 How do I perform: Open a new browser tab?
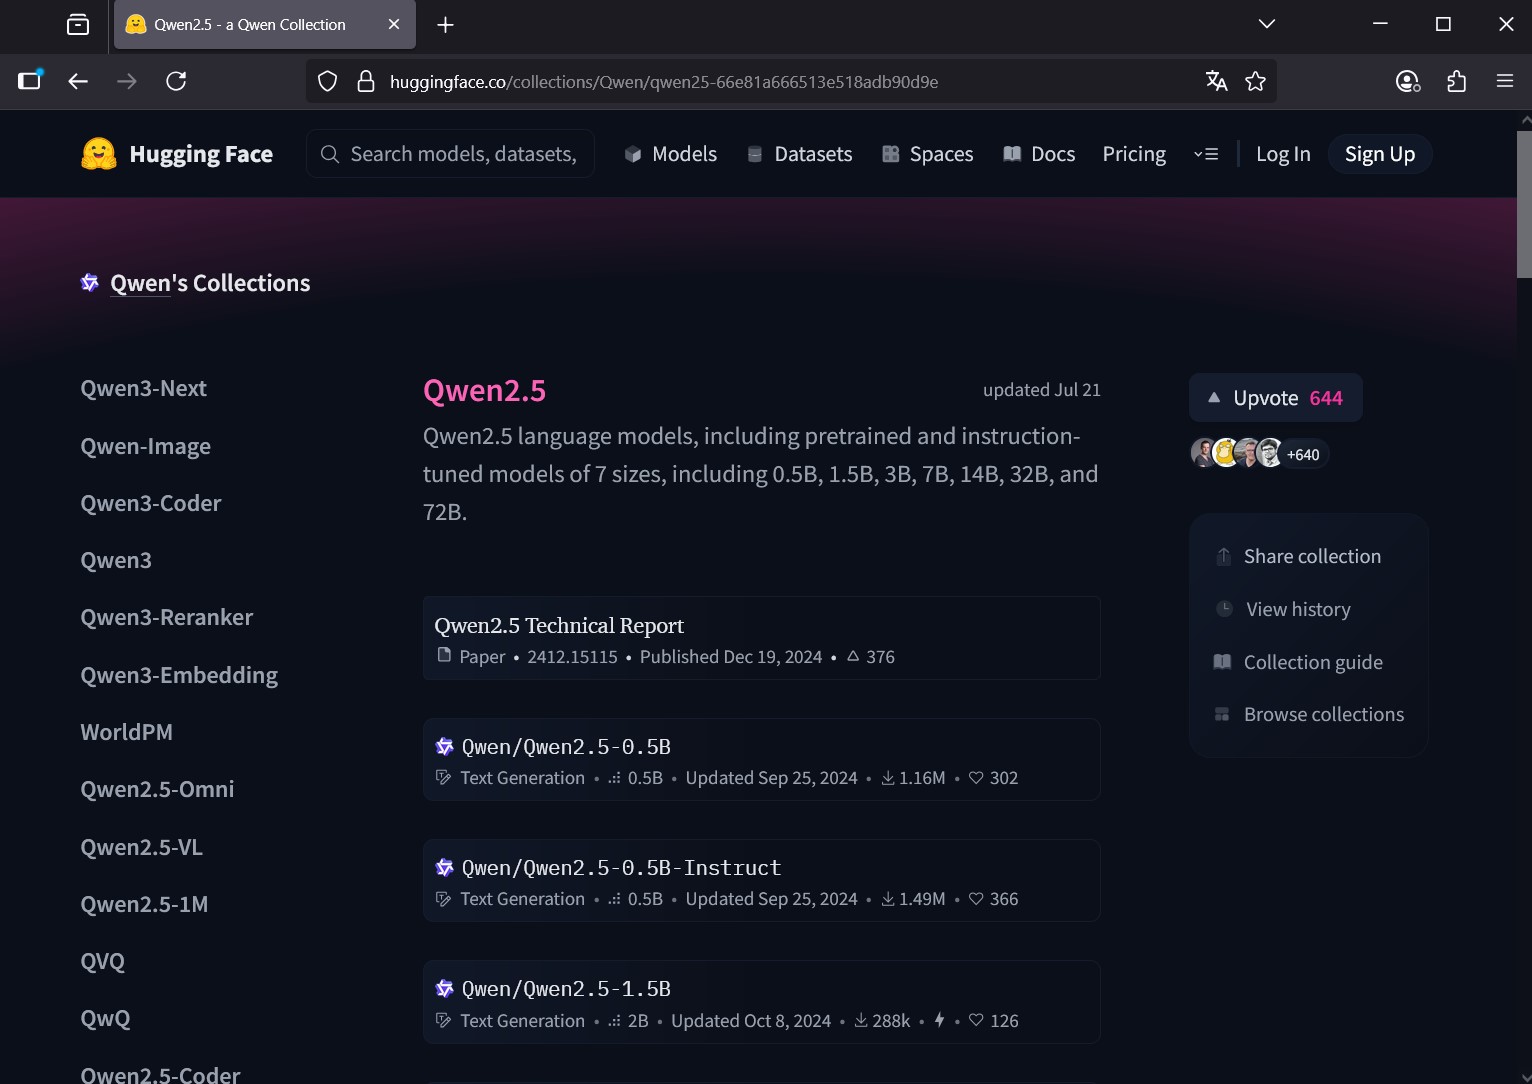point(446,25)
